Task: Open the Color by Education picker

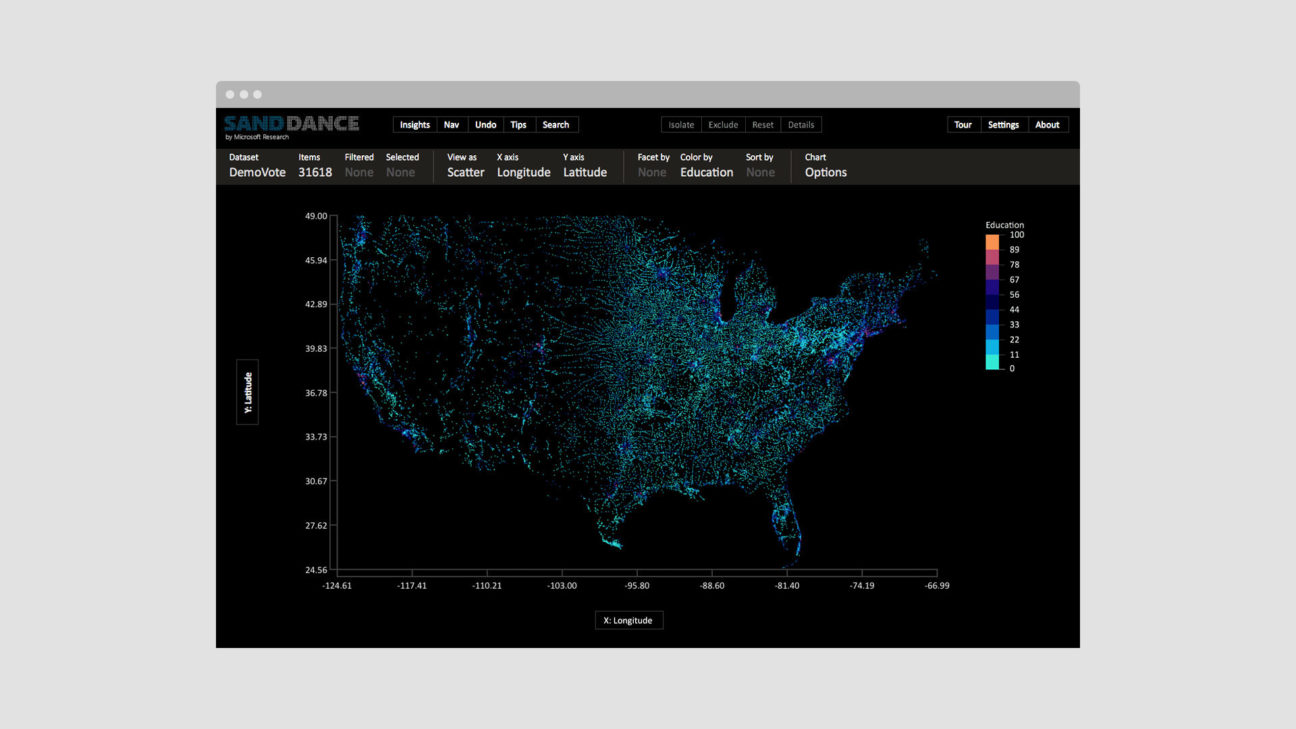Action: tap(706, 172)
